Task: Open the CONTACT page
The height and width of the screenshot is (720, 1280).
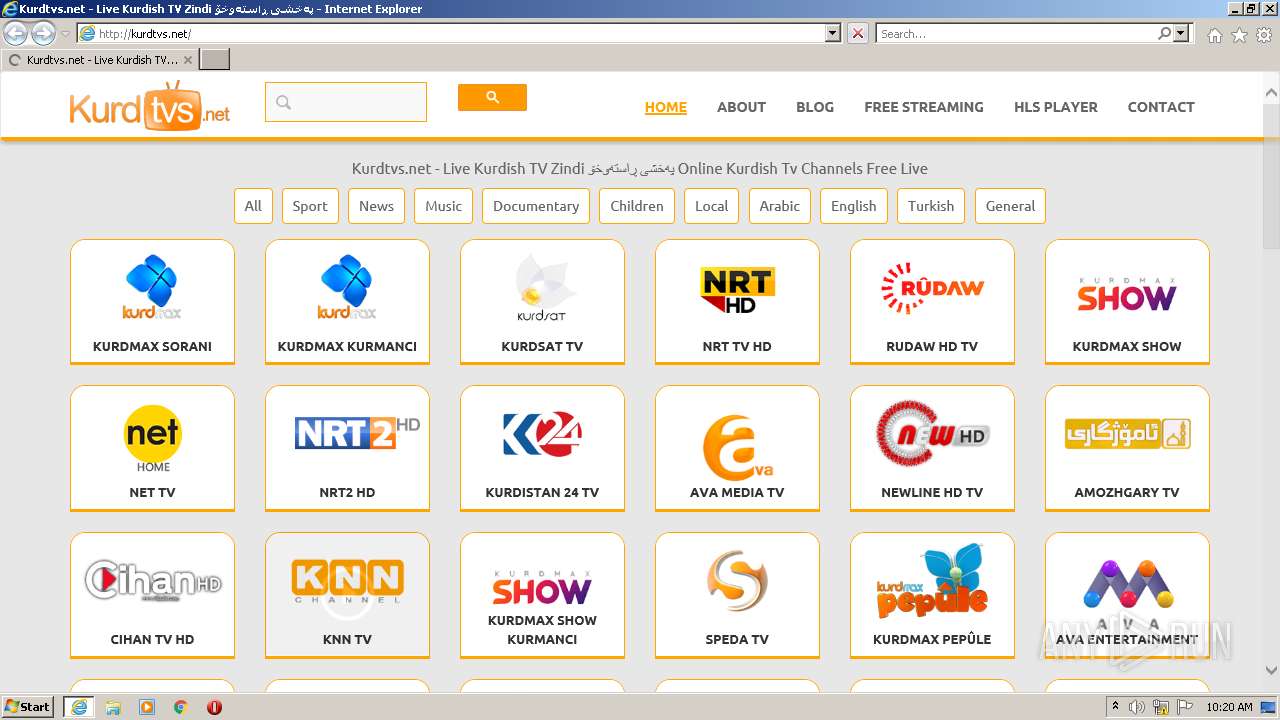Action: coord(1161,107)
